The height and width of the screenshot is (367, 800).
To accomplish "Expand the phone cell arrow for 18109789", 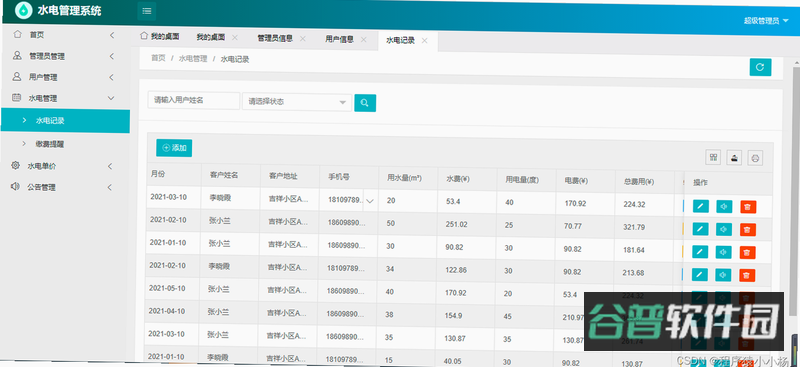I will pos(370,202).
